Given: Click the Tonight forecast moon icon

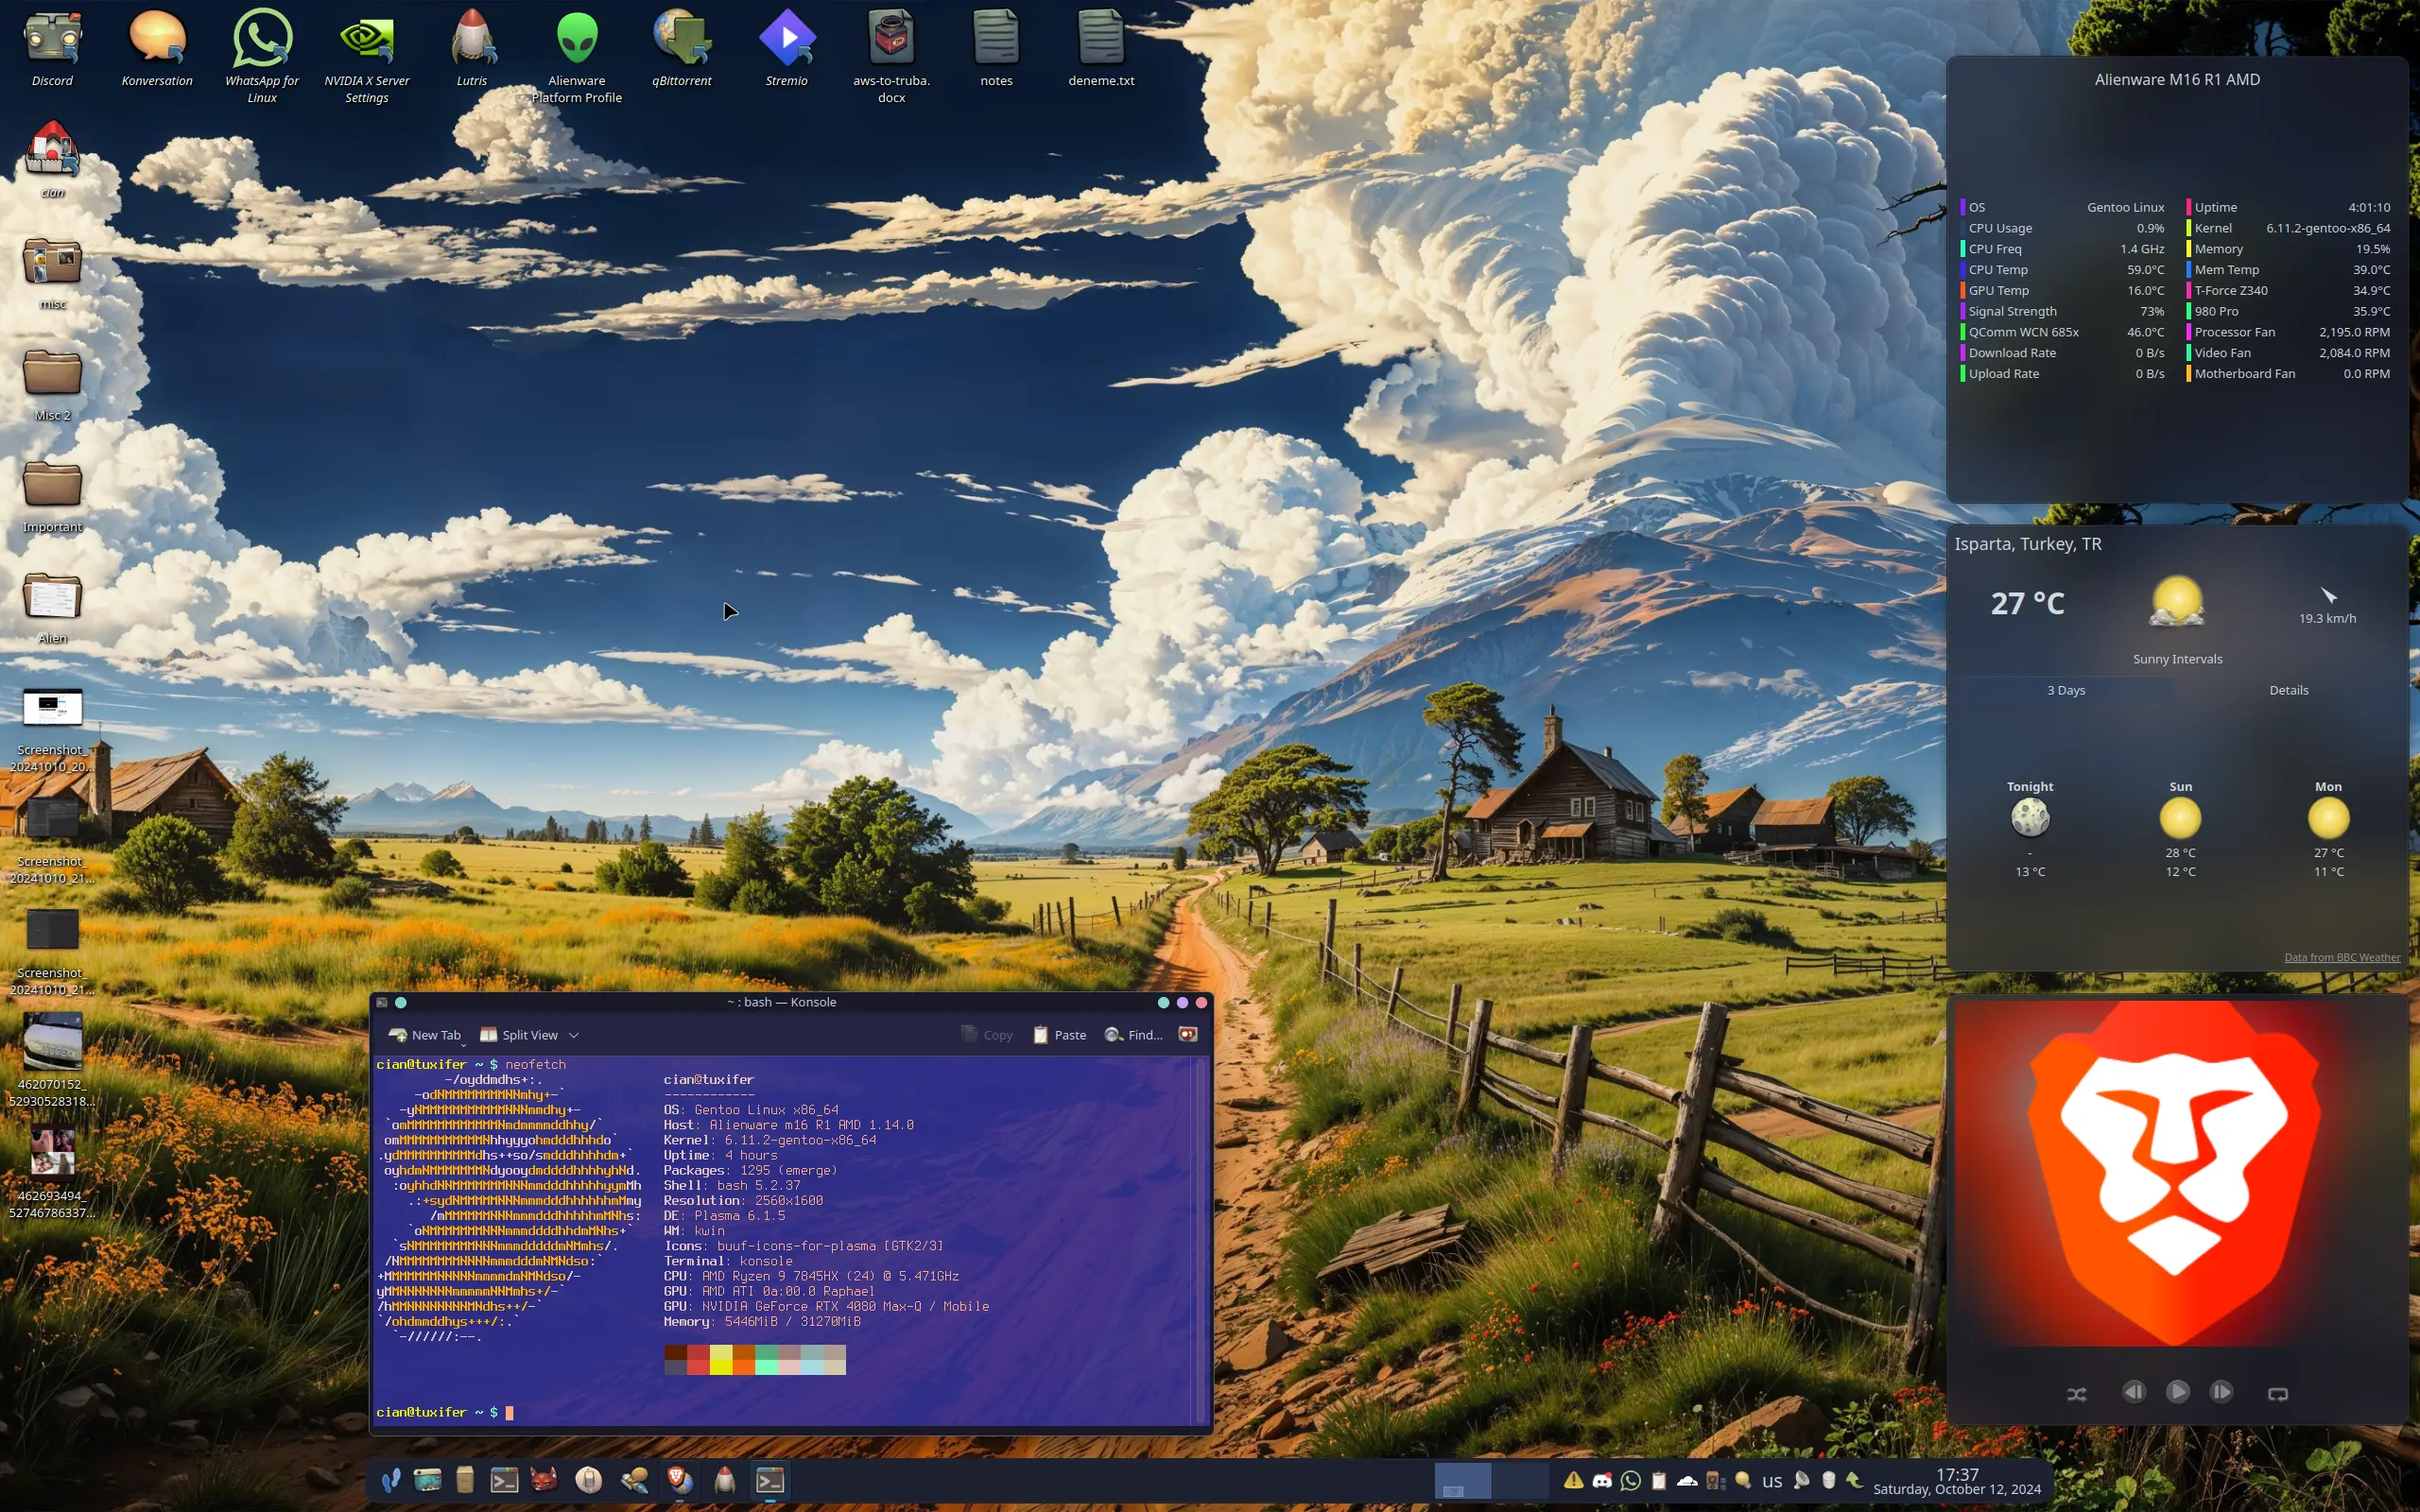Looking at the screenshot, I should pos(2030,818).
